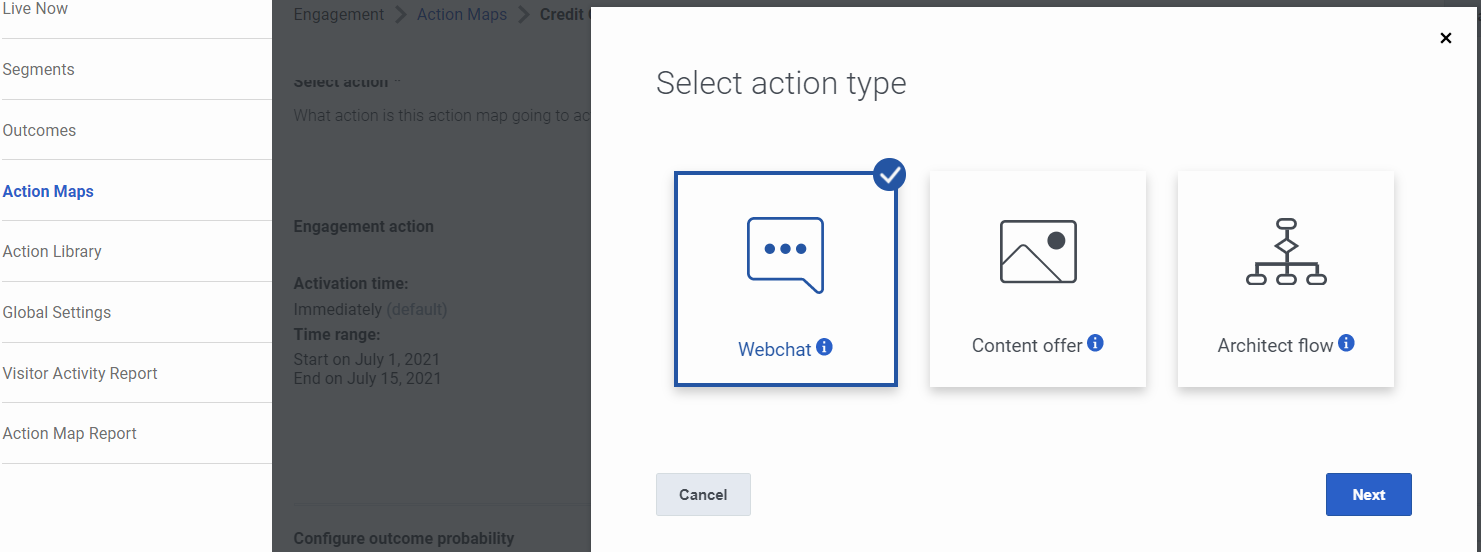Click the blue selected checkmark badge
The height and width of the screenshot is (552, 1481).
click(889, 175)
